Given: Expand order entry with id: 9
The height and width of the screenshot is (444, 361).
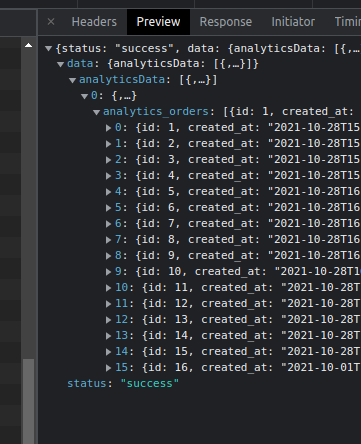Looking at the screenshot, I should 108,256.
